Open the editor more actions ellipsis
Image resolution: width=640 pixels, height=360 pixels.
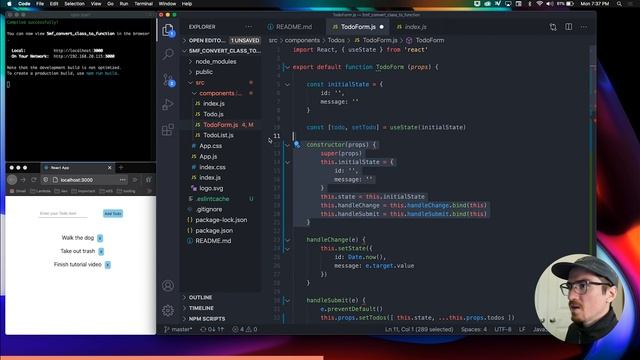pyautogui.click(x=584, y=27)
